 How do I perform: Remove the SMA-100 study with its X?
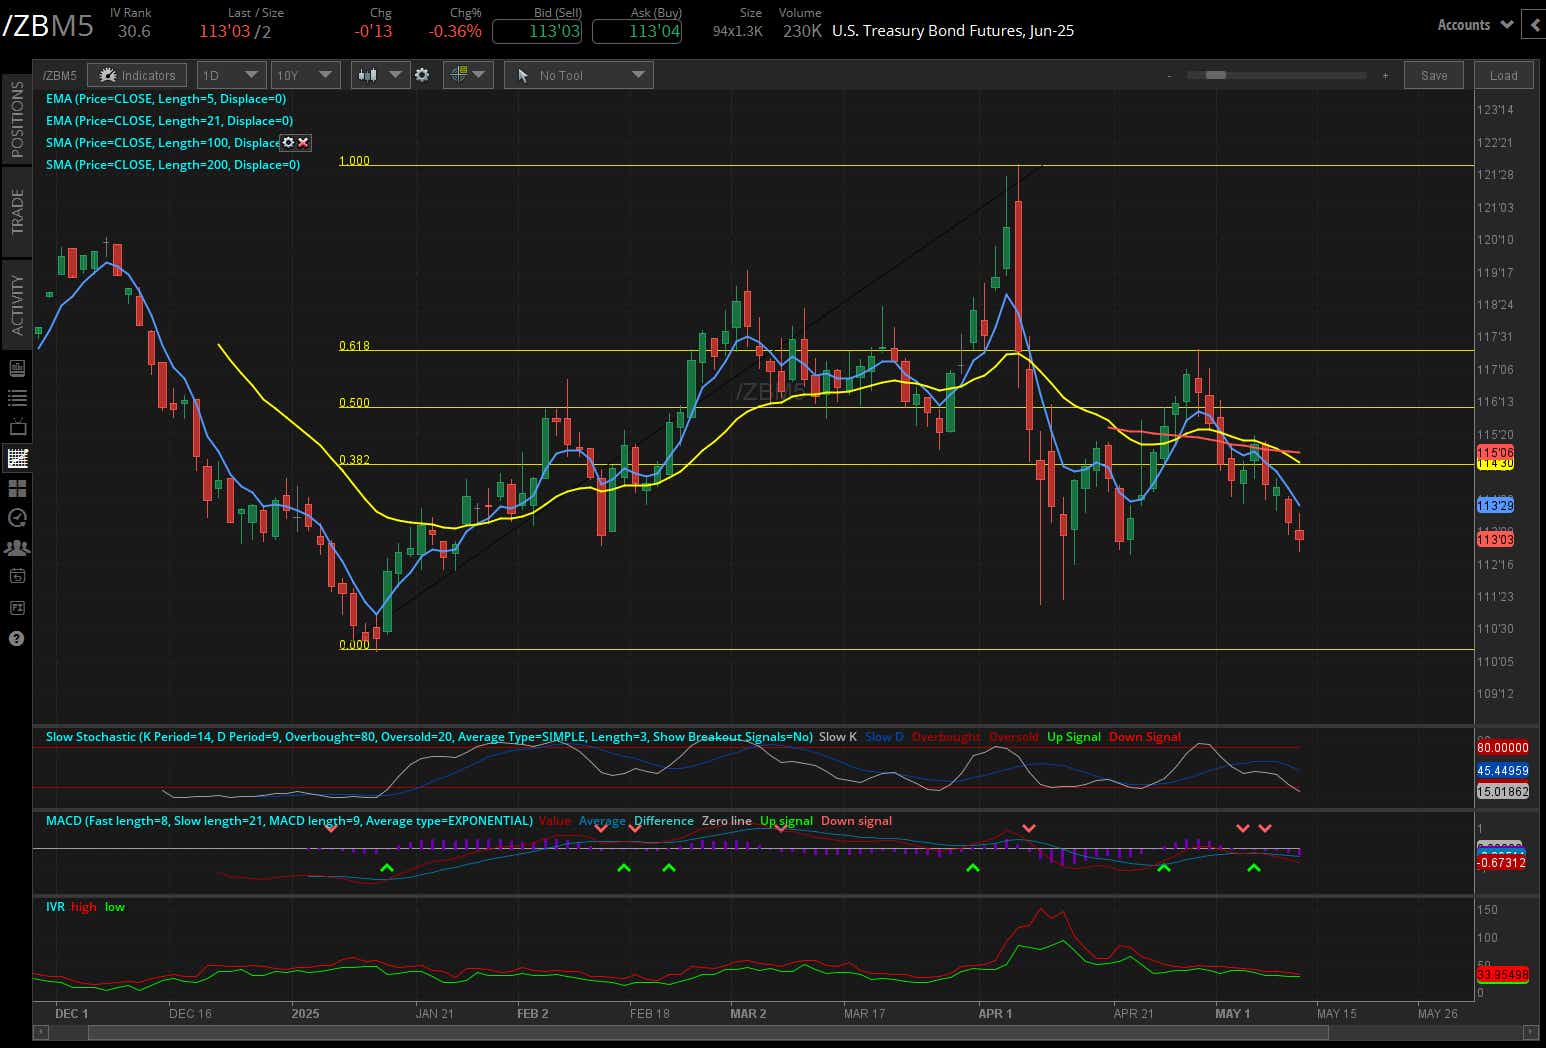tap(303, 142)
